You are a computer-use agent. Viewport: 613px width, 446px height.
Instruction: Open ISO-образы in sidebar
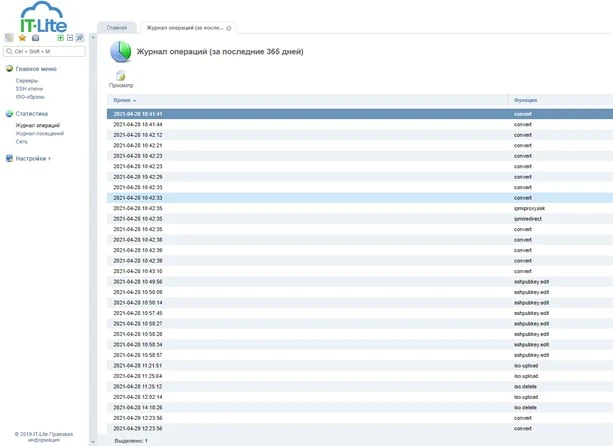(x=30, y=96)
